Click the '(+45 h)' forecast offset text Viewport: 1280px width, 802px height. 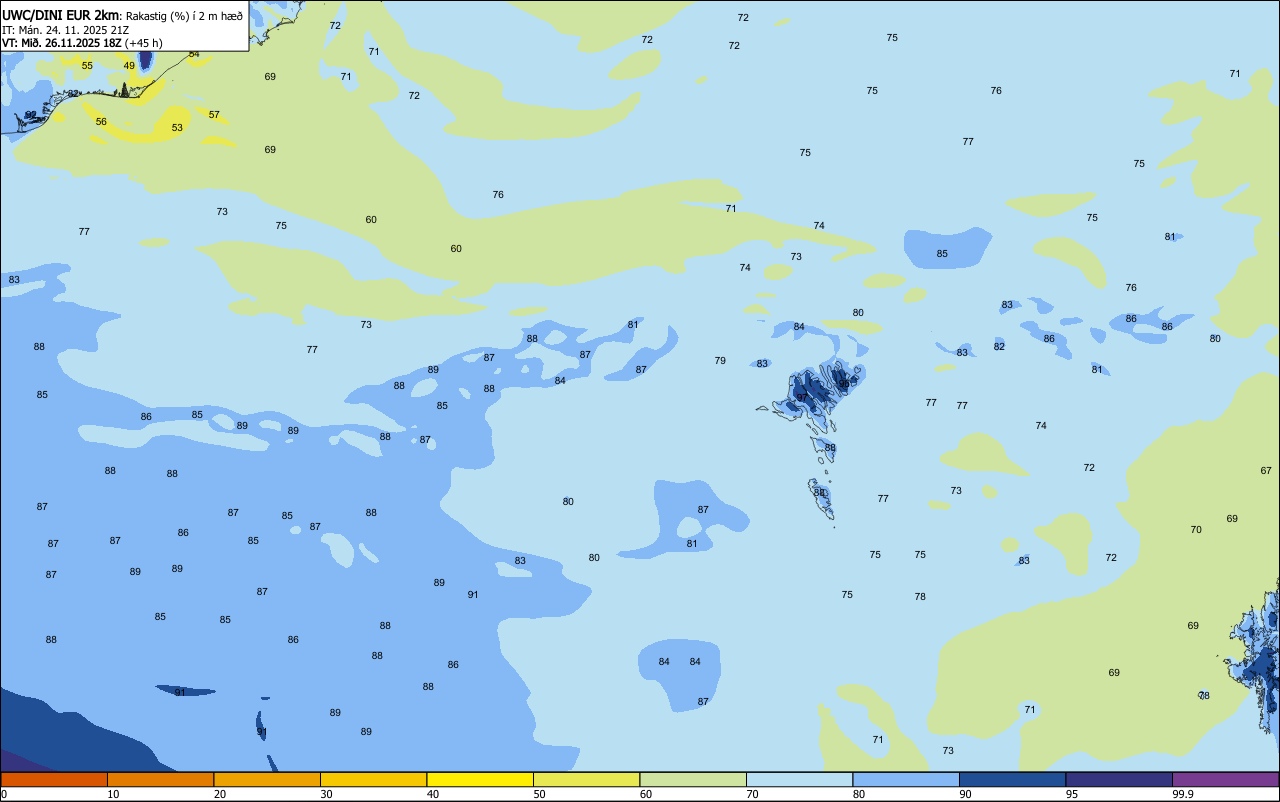144,43
